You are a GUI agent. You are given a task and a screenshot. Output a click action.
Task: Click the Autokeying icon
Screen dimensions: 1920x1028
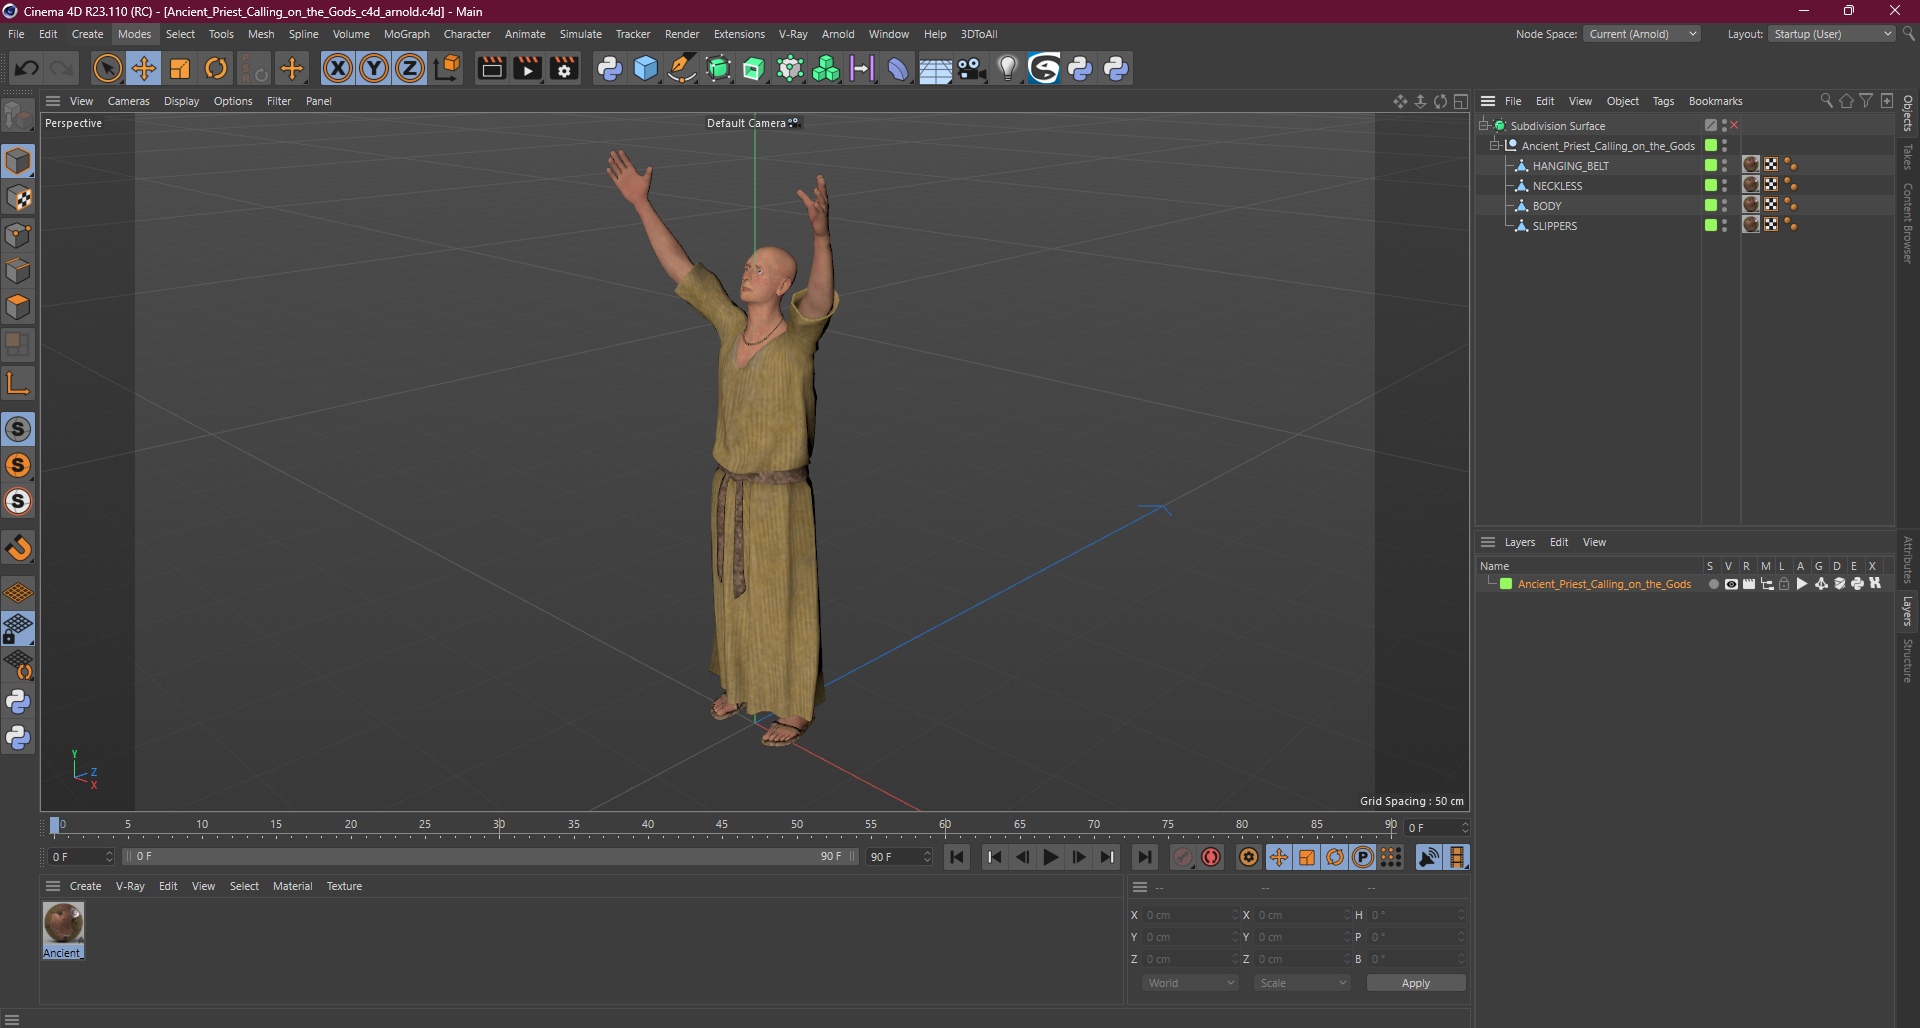1211,857
